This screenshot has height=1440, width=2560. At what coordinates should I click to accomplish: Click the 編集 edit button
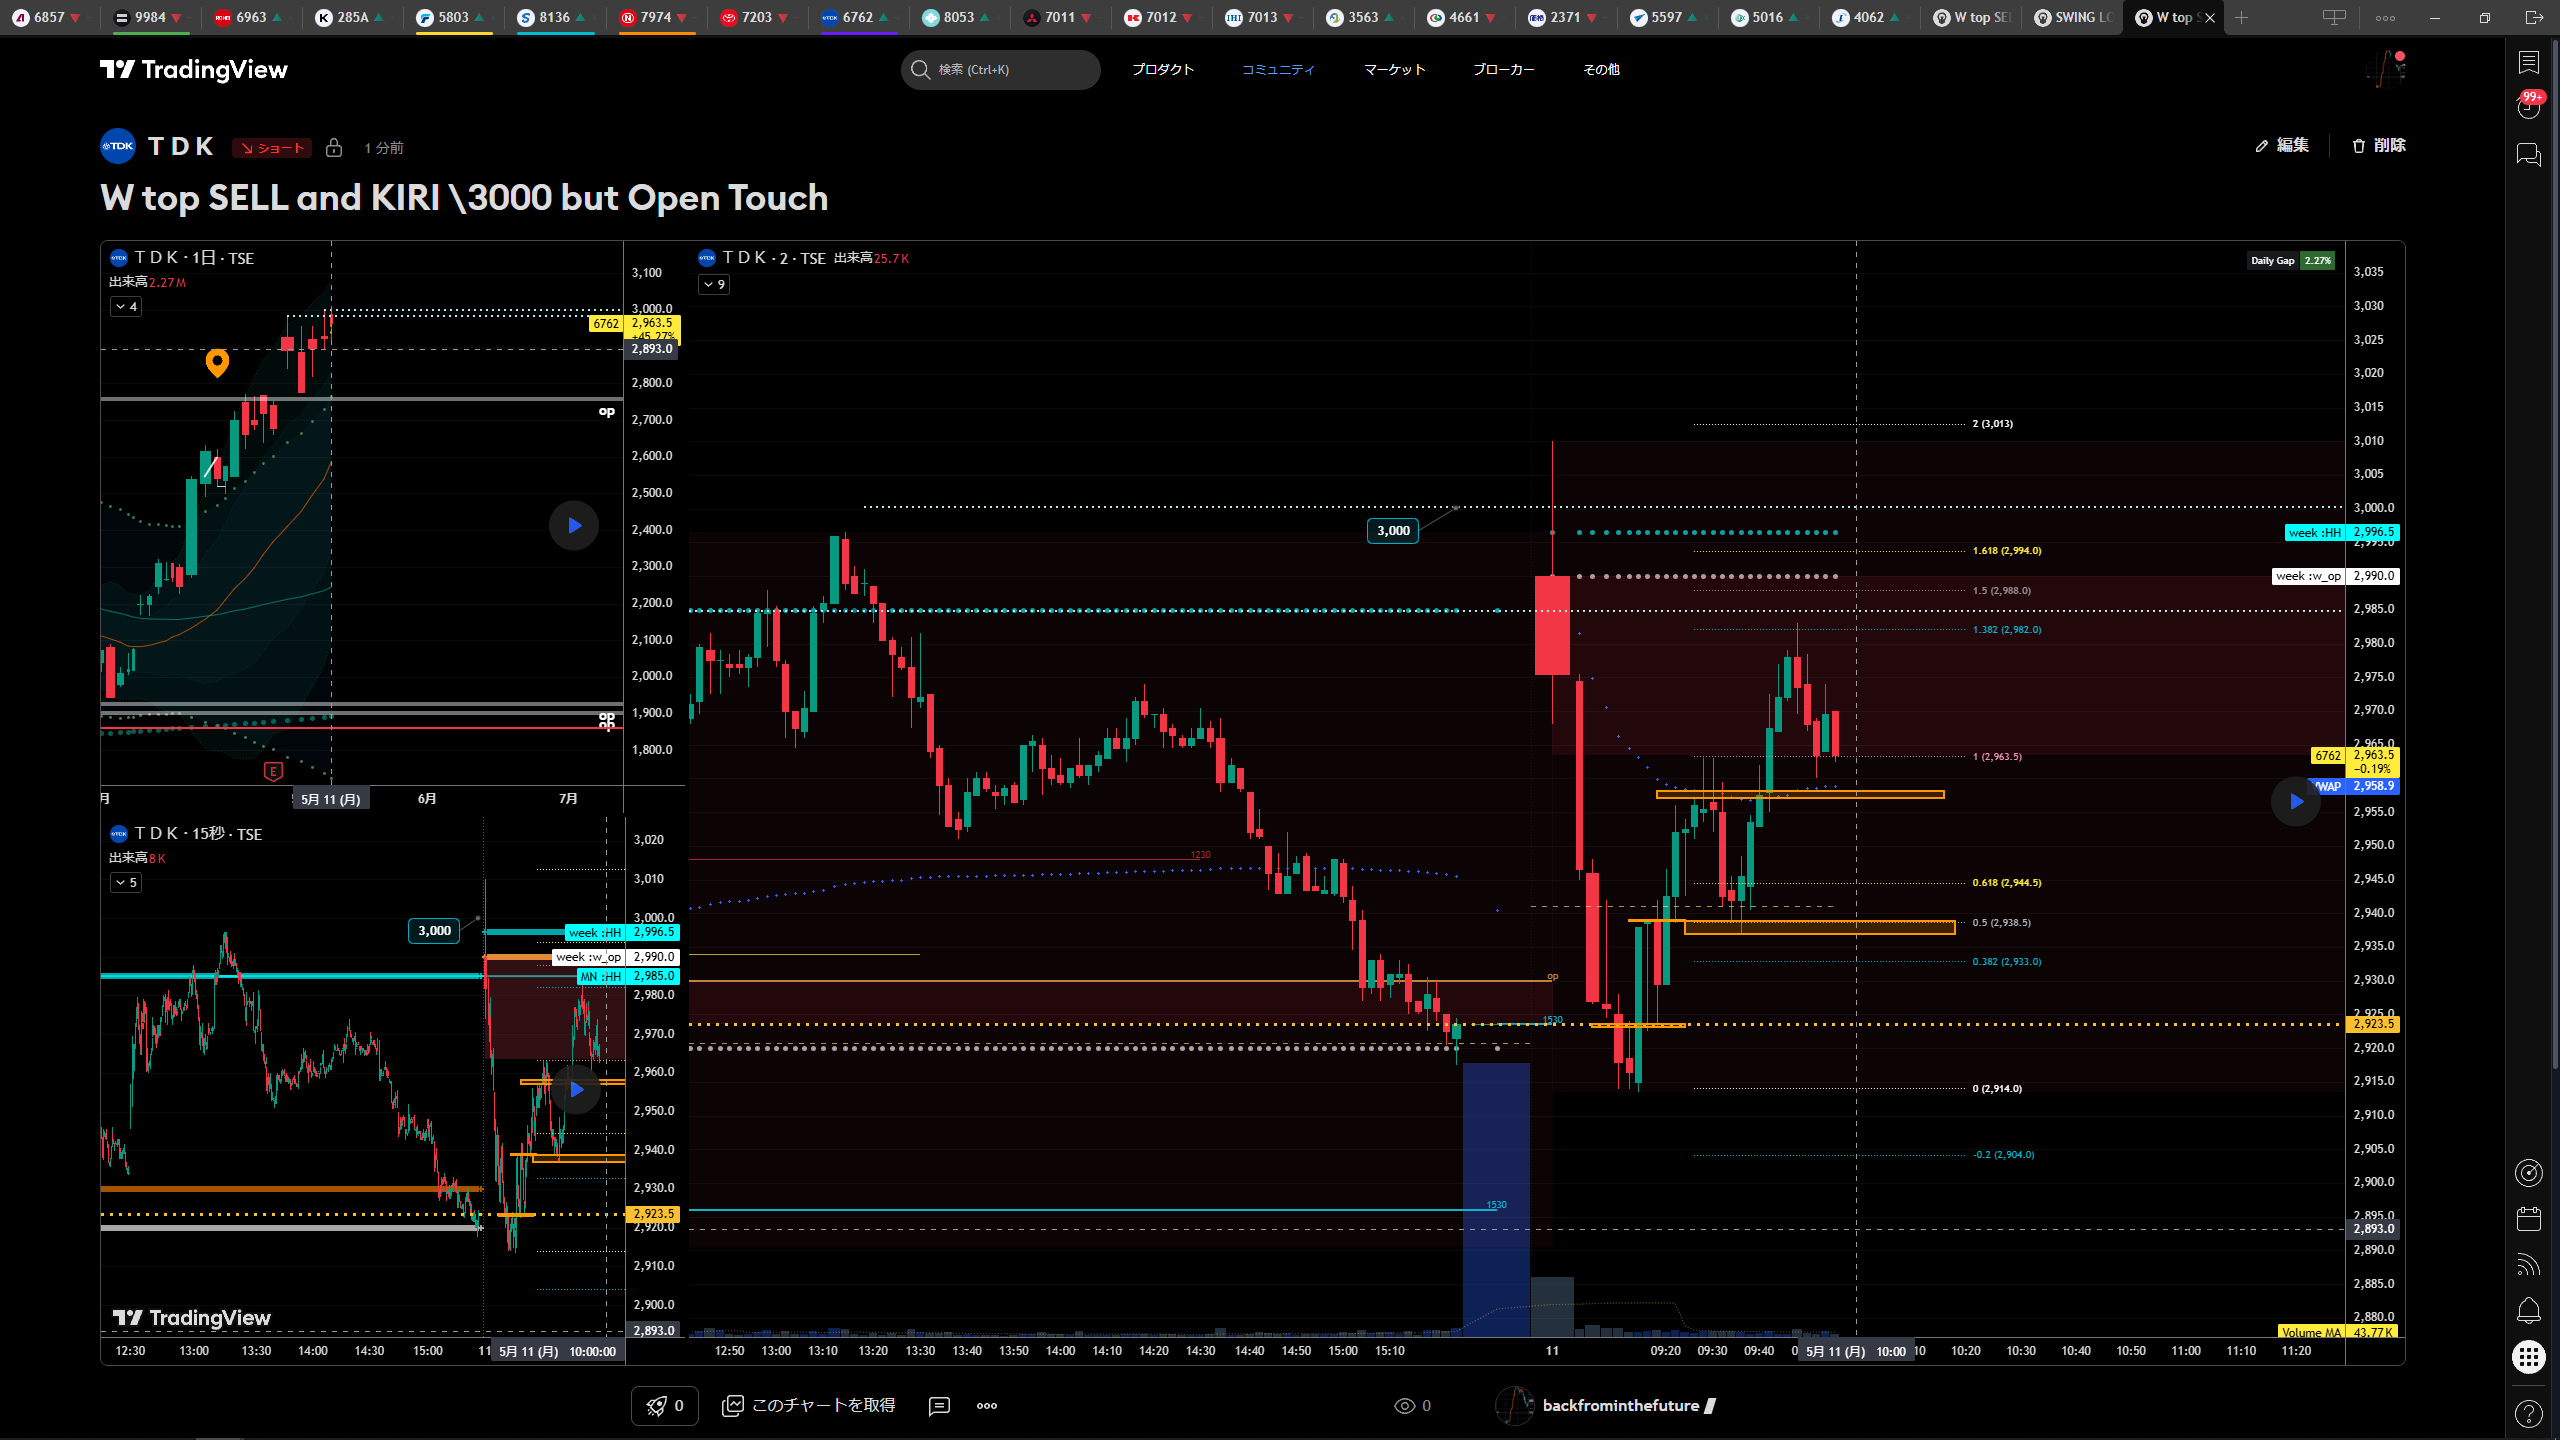click(x=2282, y=145)
